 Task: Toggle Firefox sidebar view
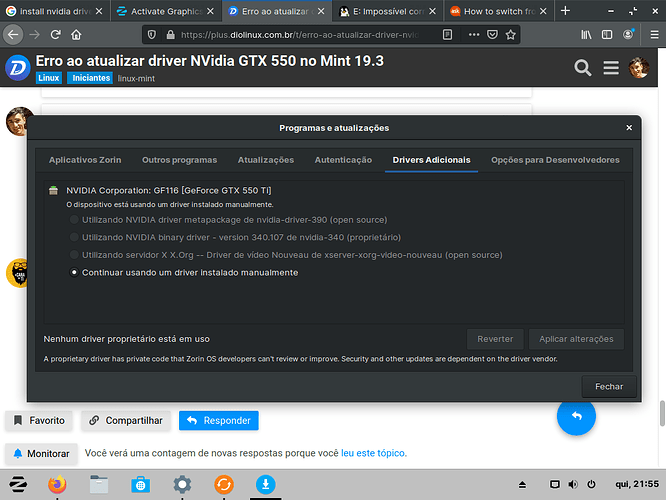click(607, 34)
